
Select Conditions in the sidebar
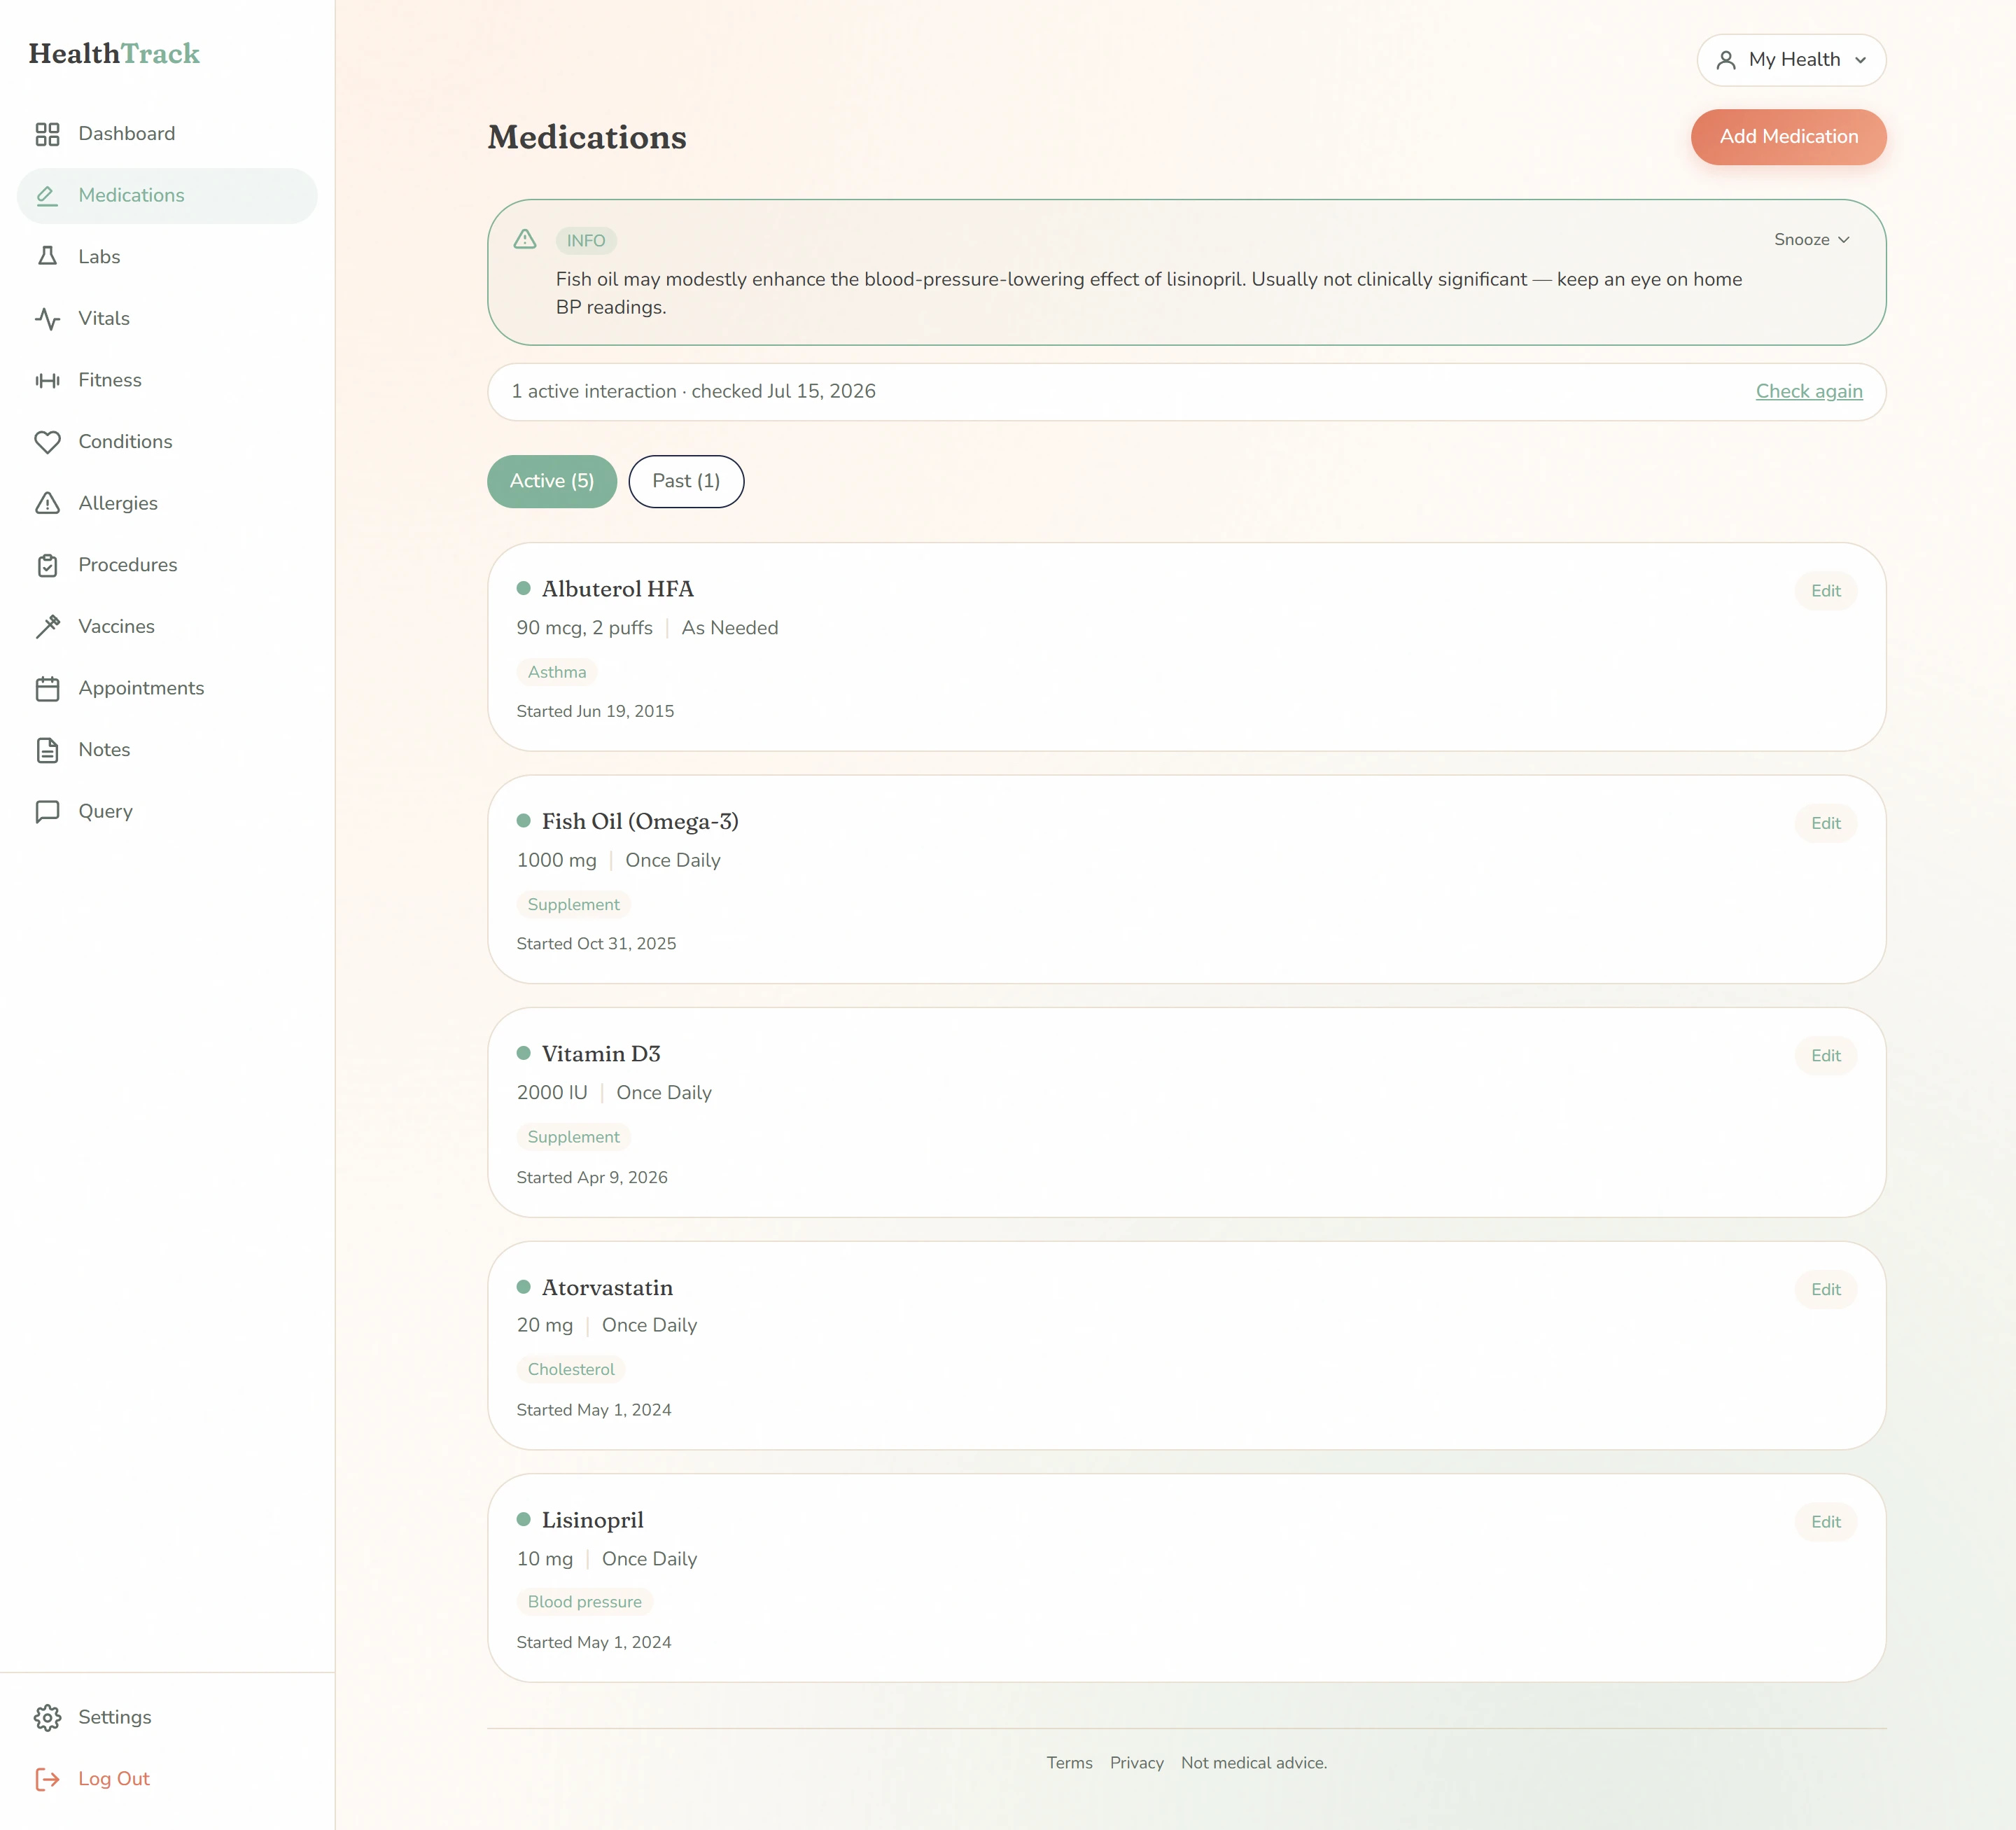click(x=167, y=442)
